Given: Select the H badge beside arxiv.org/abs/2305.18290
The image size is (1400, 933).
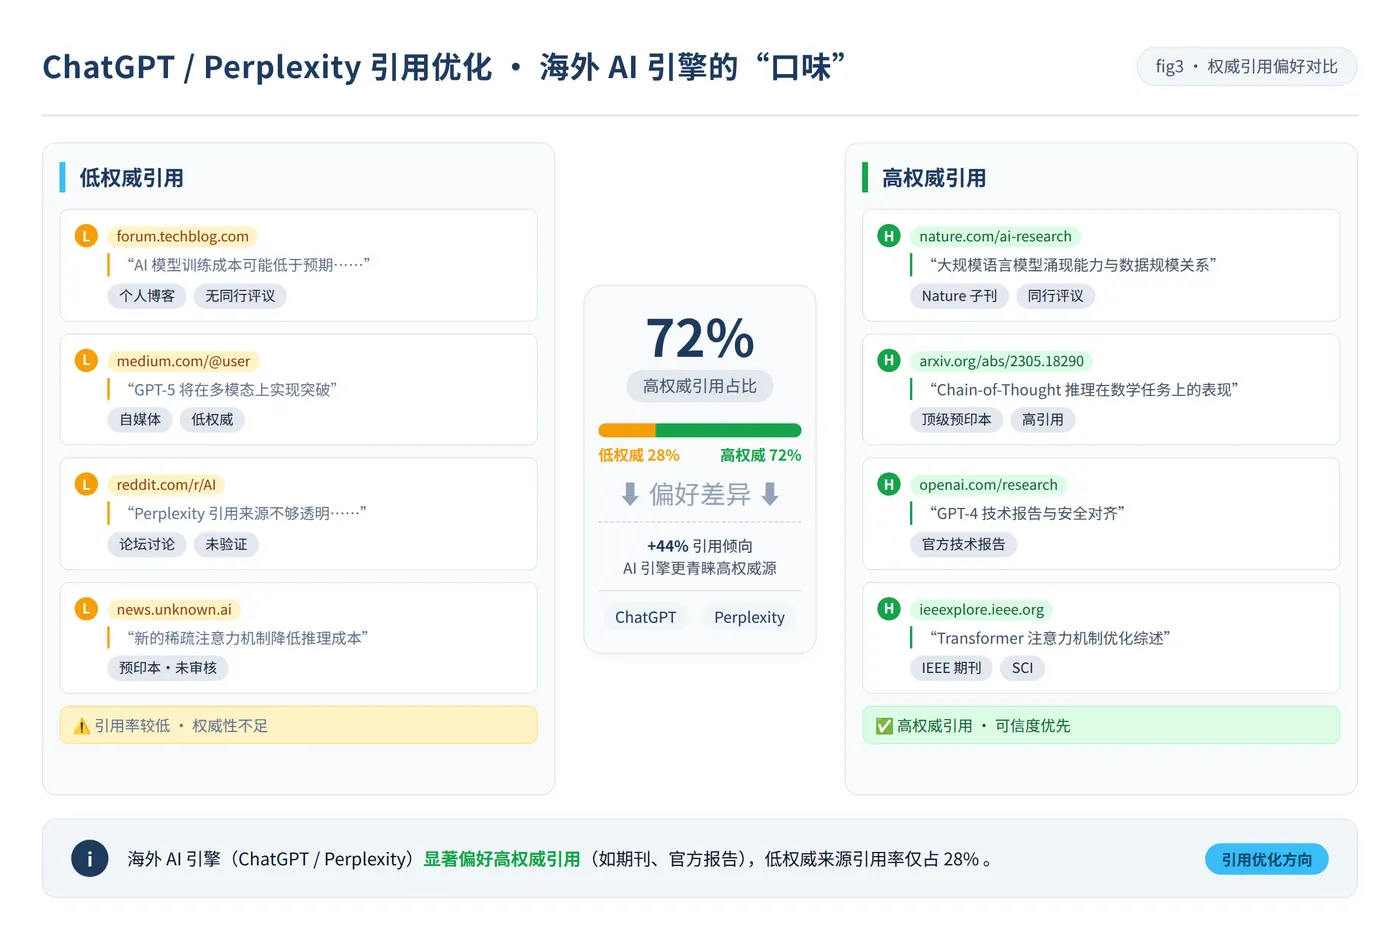Looking at the screenshot, I should [x=889, y=360].
